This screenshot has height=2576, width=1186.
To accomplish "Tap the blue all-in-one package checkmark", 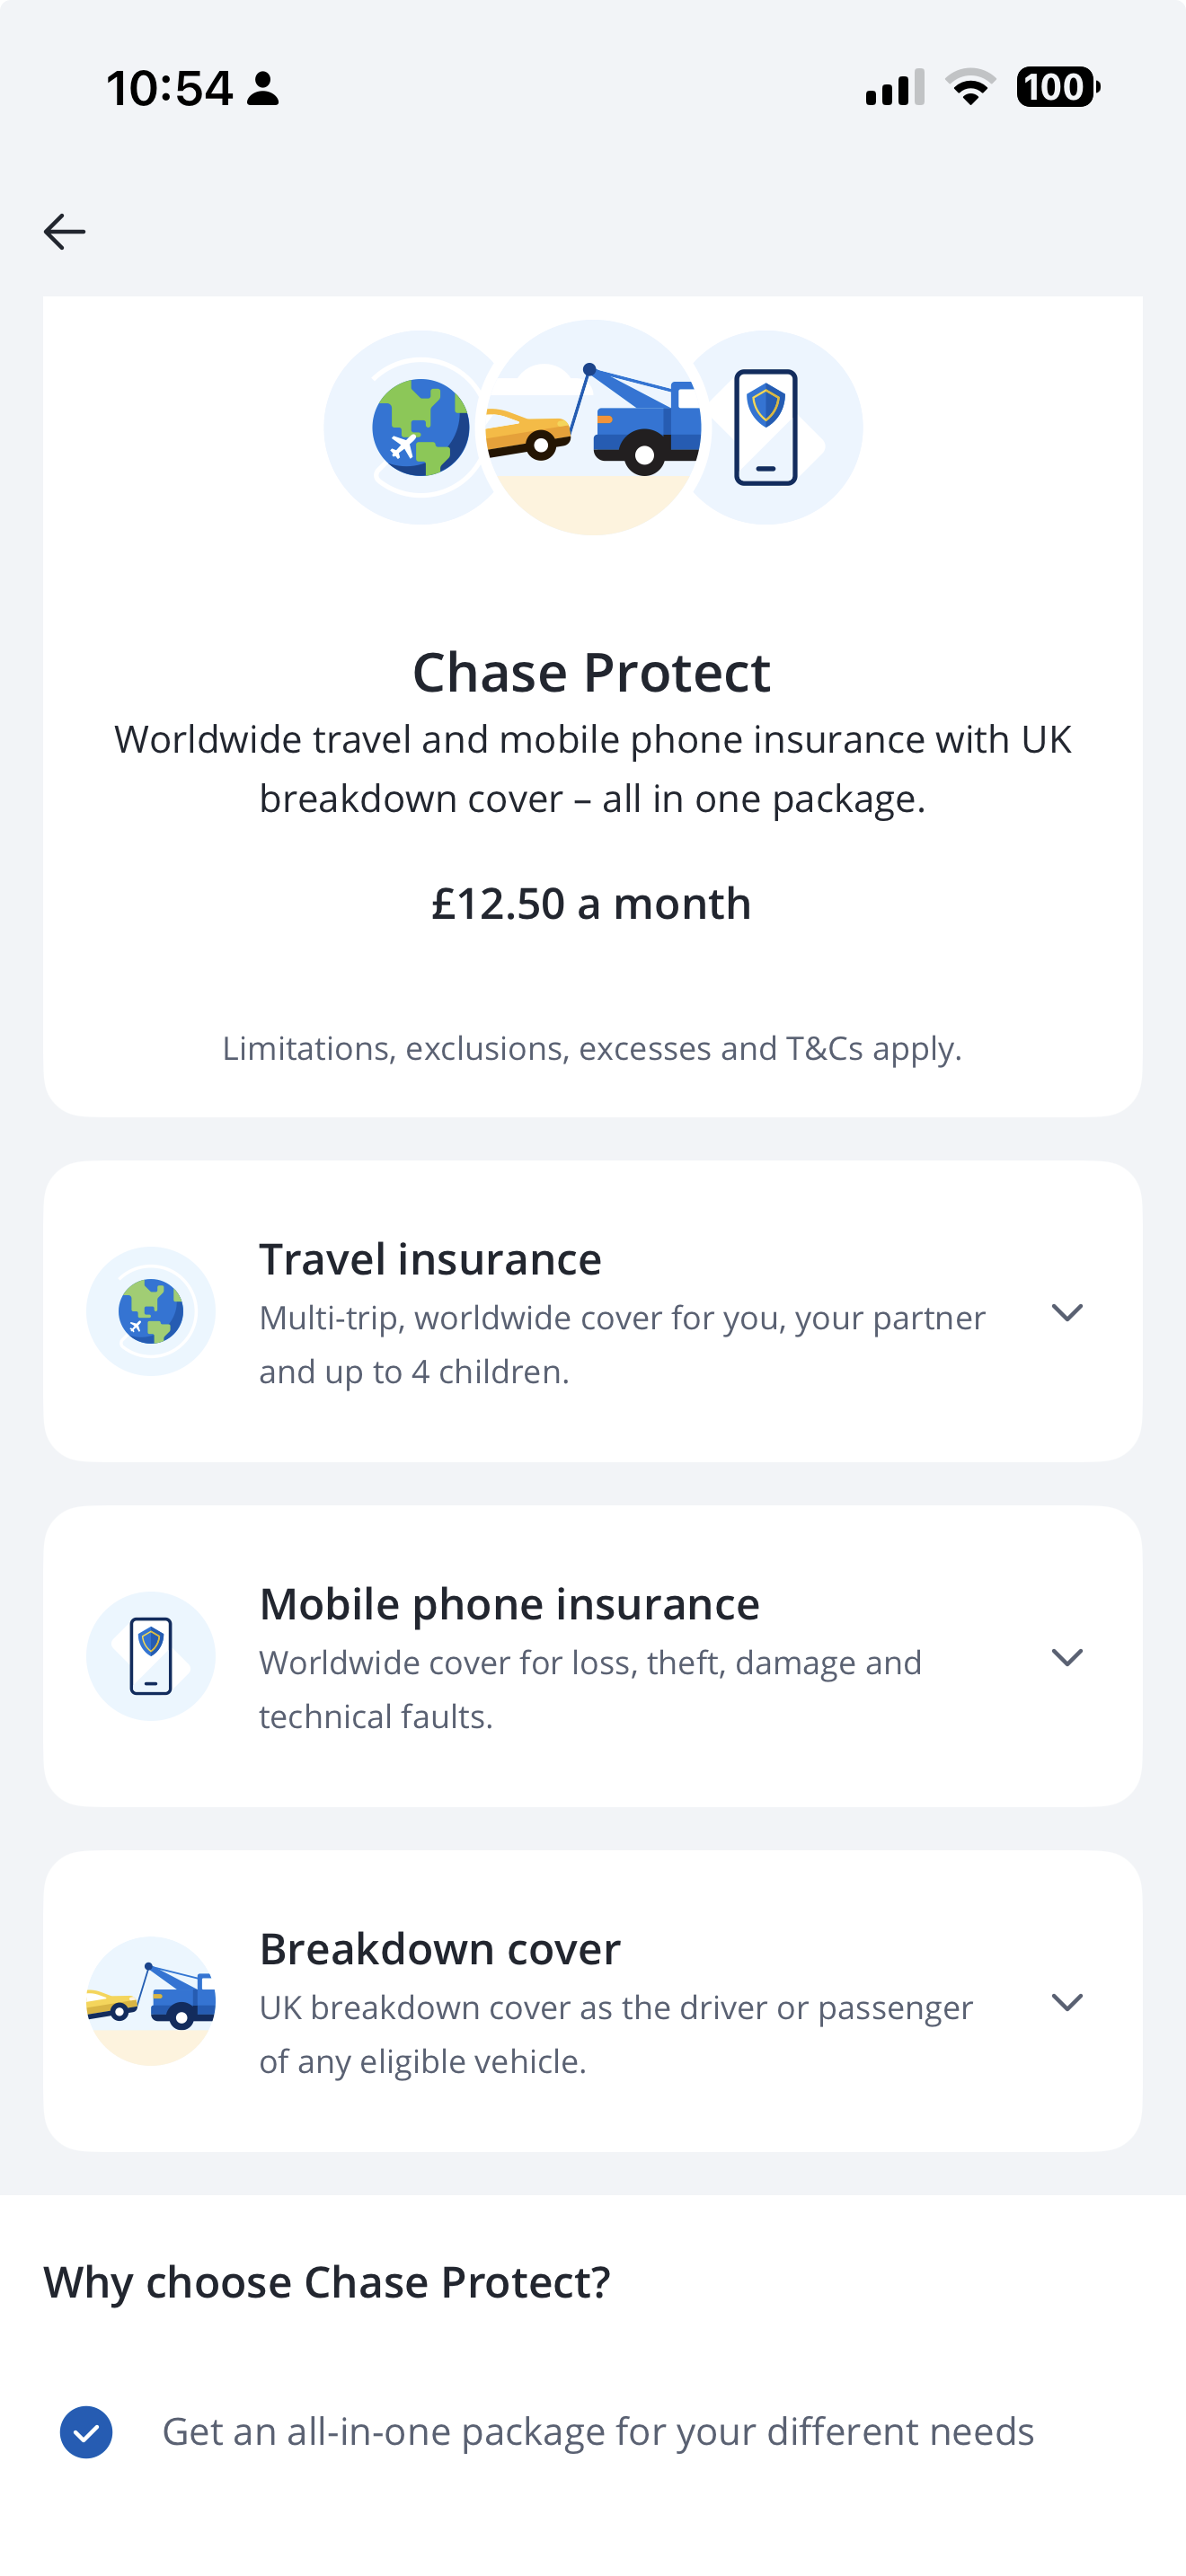I will click(86, 2432).
